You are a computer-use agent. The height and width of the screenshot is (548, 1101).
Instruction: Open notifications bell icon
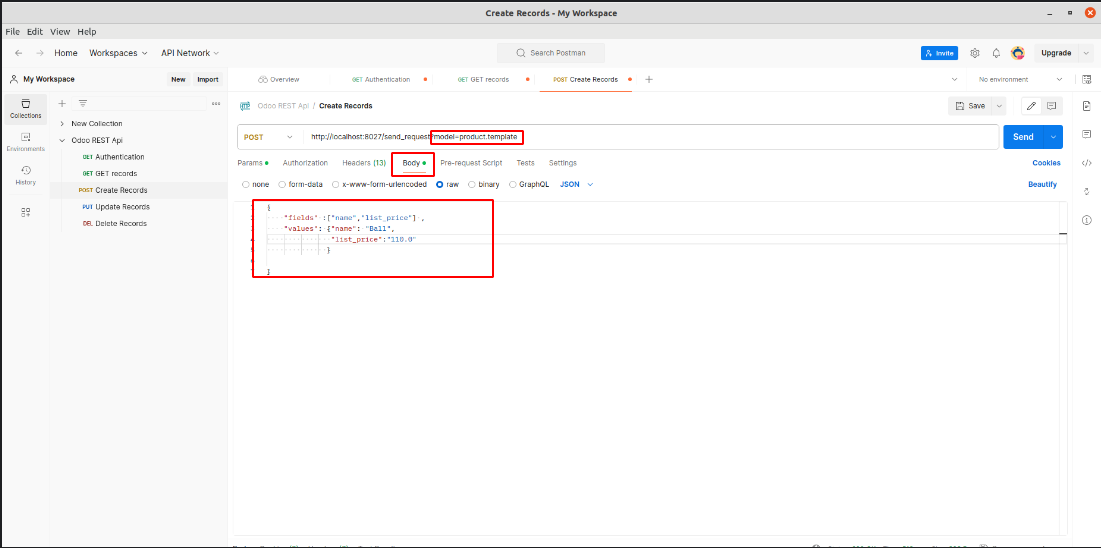pyautogui.click(x=996, y=53)
